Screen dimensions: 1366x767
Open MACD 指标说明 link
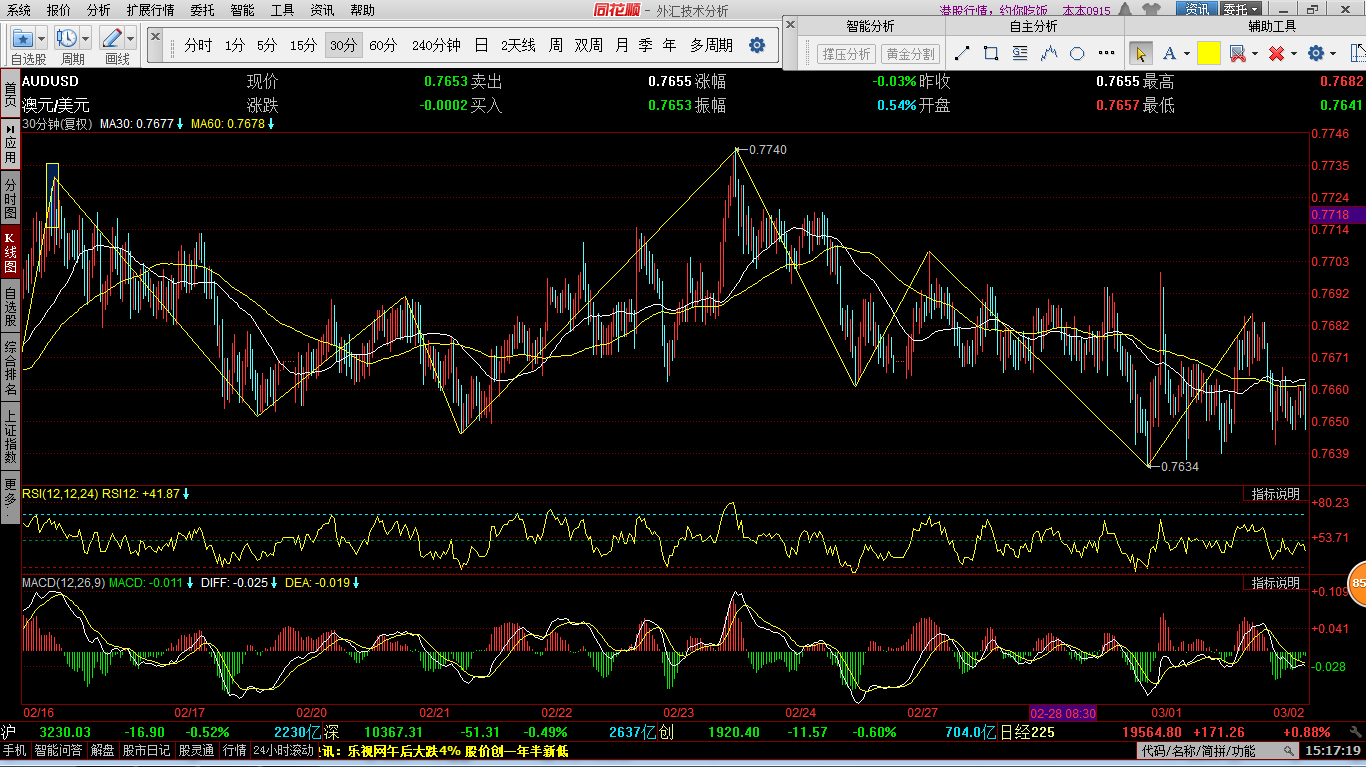coord(1276,582)
